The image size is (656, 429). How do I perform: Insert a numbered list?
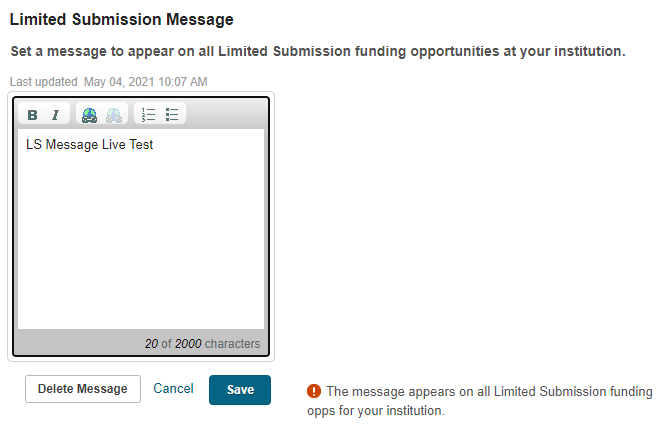pyautogui.click(x=149, y=115)
